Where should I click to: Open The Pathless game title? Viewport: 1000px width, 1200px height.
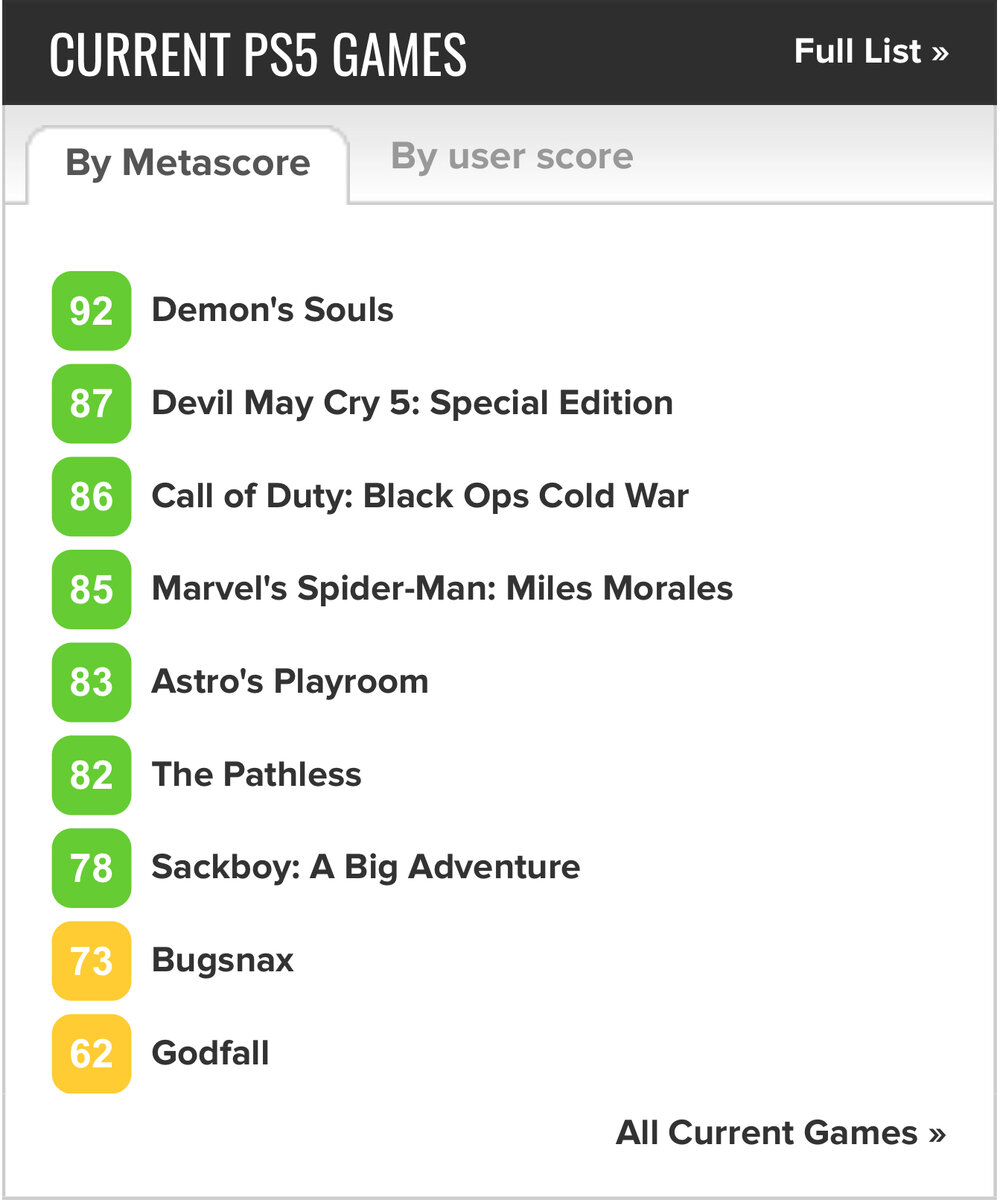(256, 774)
